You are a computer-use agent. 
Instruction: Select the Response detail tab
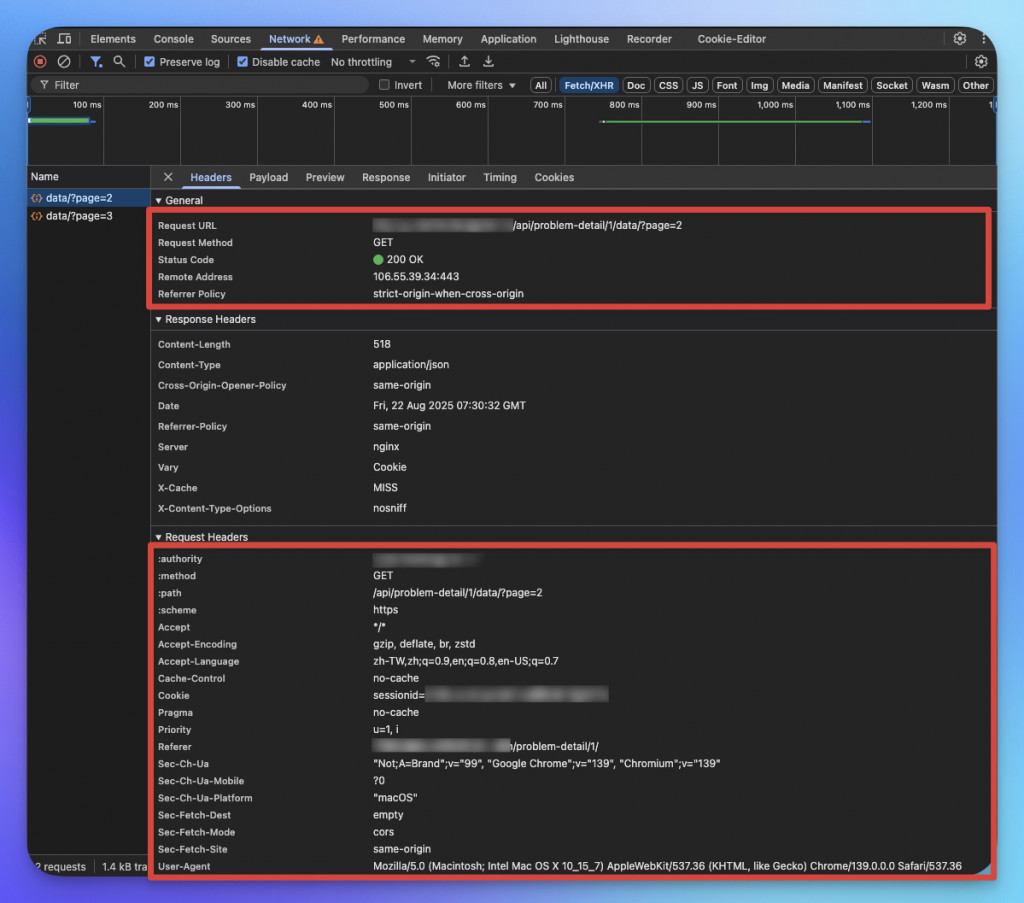click(386, 178)
